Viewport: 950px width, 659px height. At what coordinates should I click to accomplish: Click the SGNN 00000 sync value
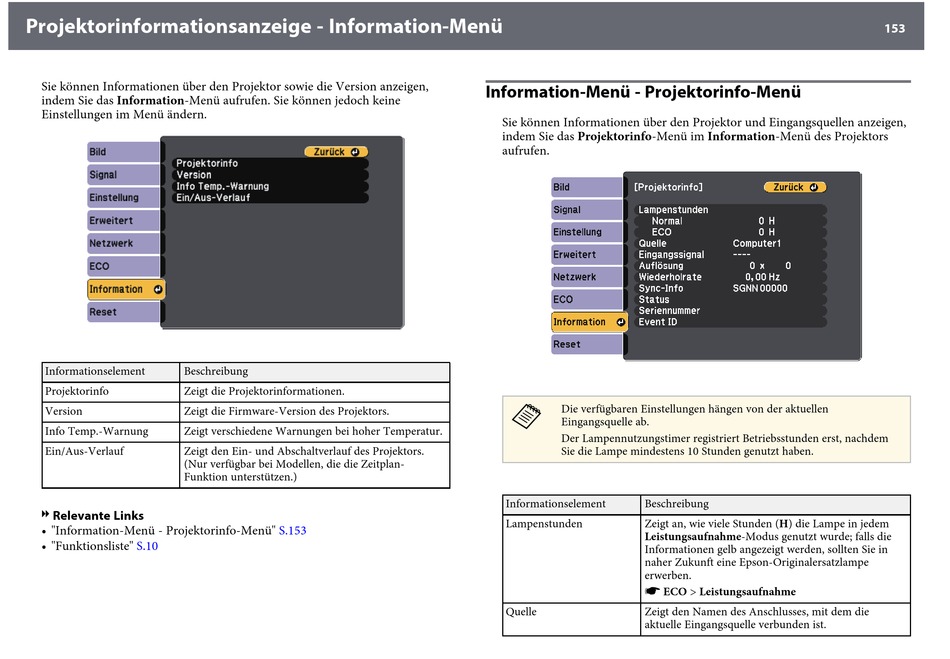(x=760, y=288)
